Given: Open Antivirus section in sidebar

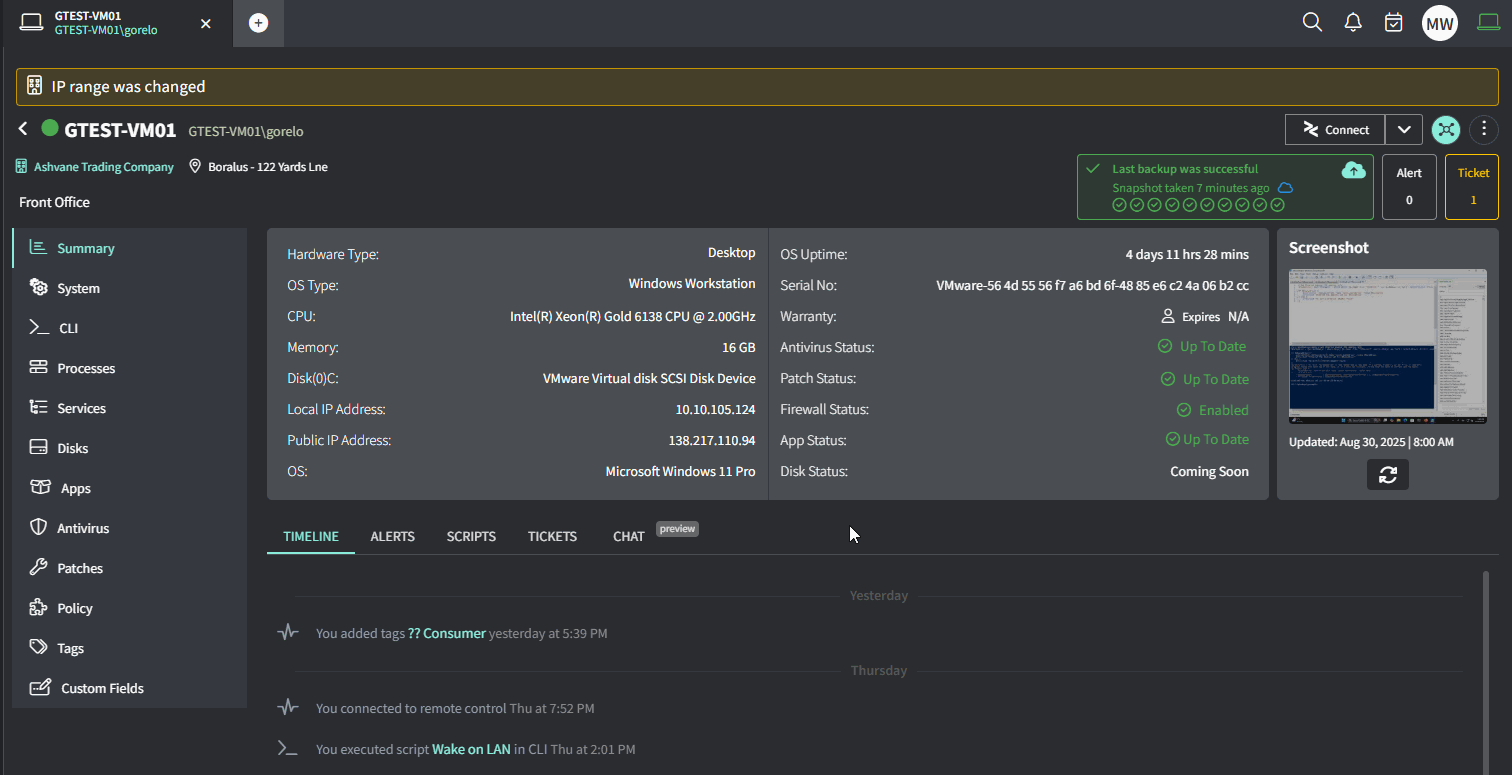Looking at the screenshot, I should coord(83,528).
